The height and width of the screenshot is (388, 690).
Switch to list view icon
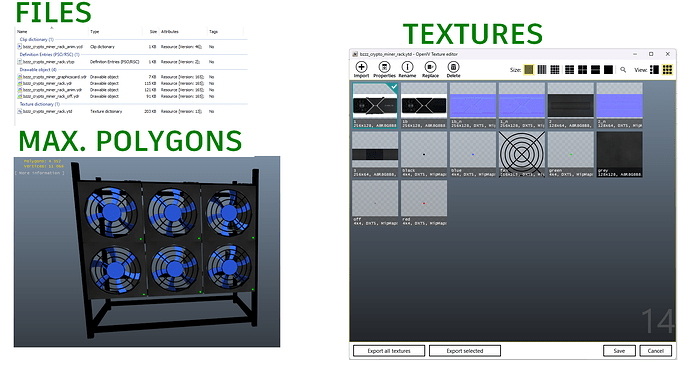tap(654, 70)
